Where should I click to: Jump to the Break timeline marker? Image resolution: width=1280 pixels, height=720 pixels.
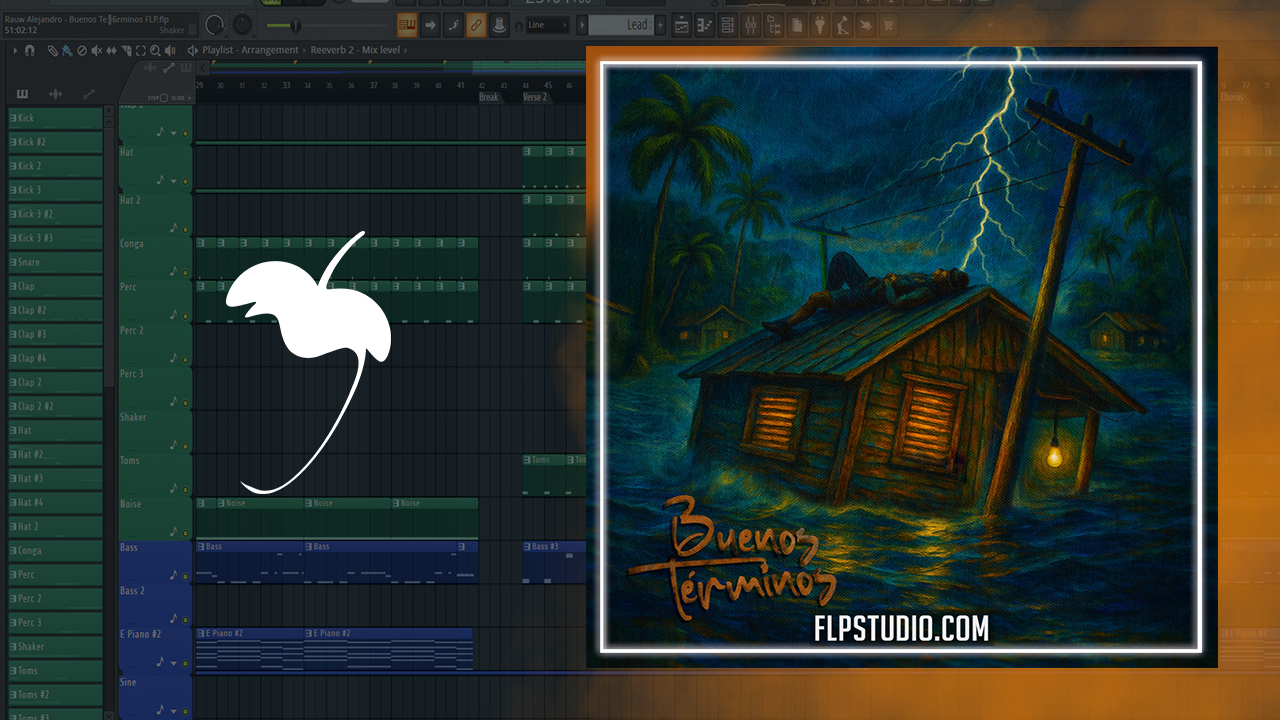click(x=488, y=97)
